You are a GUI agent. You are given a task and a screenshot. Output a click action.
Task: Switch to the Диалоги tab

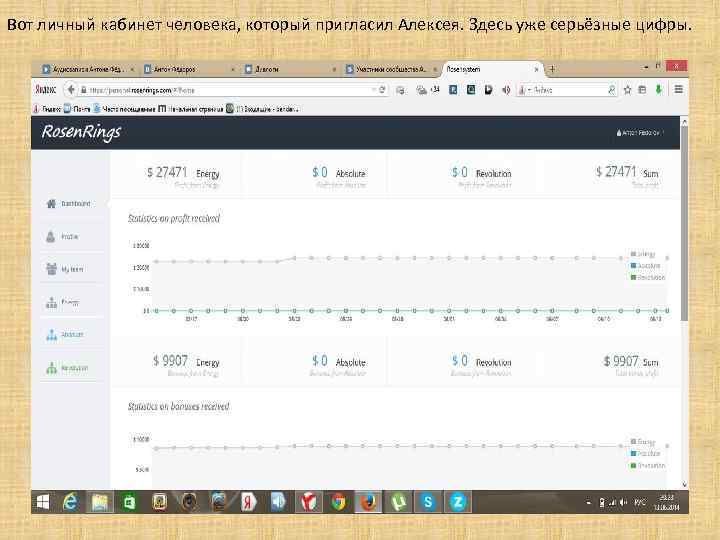coord(285,69)
